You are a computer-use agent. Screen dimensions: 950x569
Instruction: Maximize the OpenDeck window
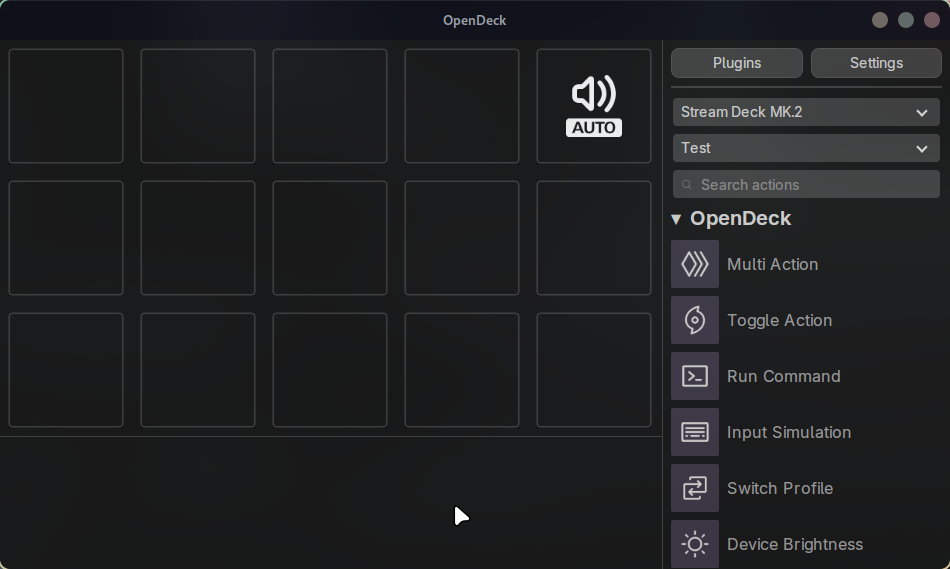(906, 20)
